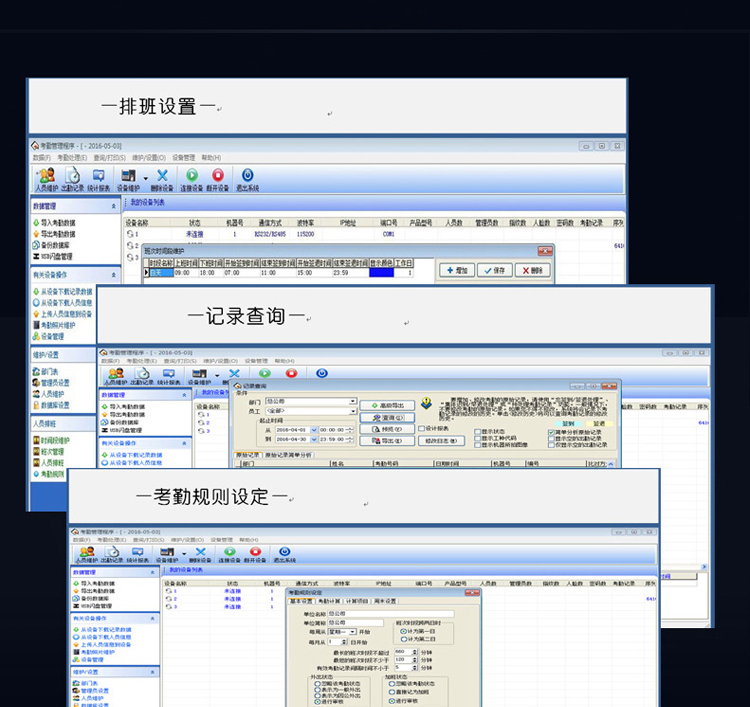
Task: Toggle 显示机器所拍图像 checkbox
Action: pos(477,445)
